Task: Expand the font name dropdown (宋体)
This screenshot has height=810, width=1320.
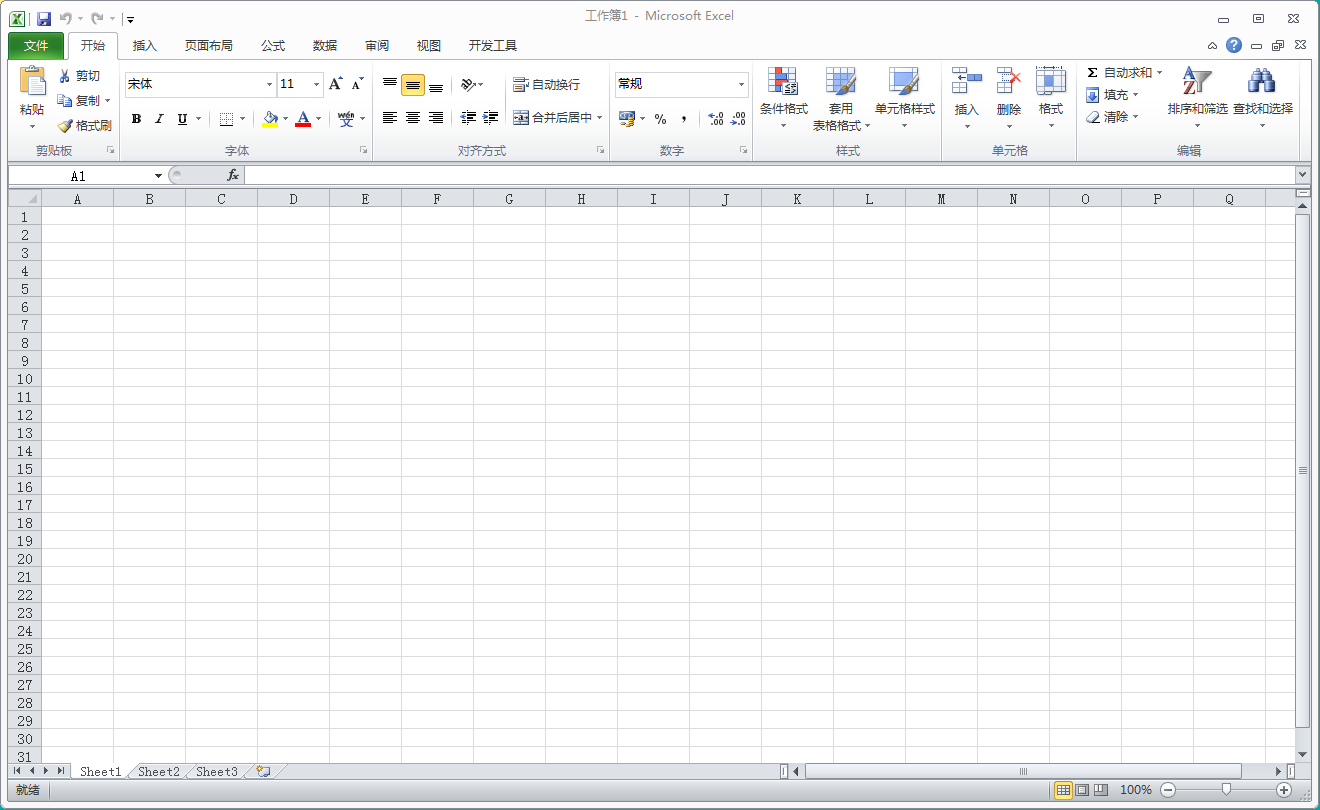Action: [x=269, y=85]
